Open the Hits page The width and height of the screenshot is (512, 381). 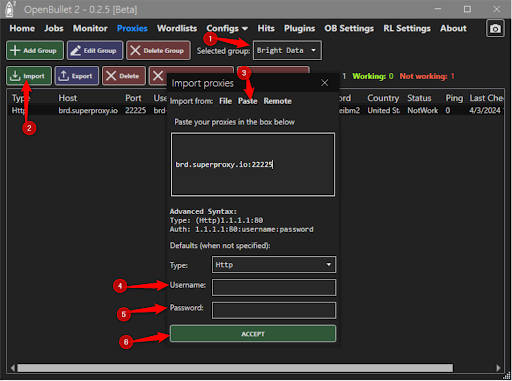click(266, 29)
